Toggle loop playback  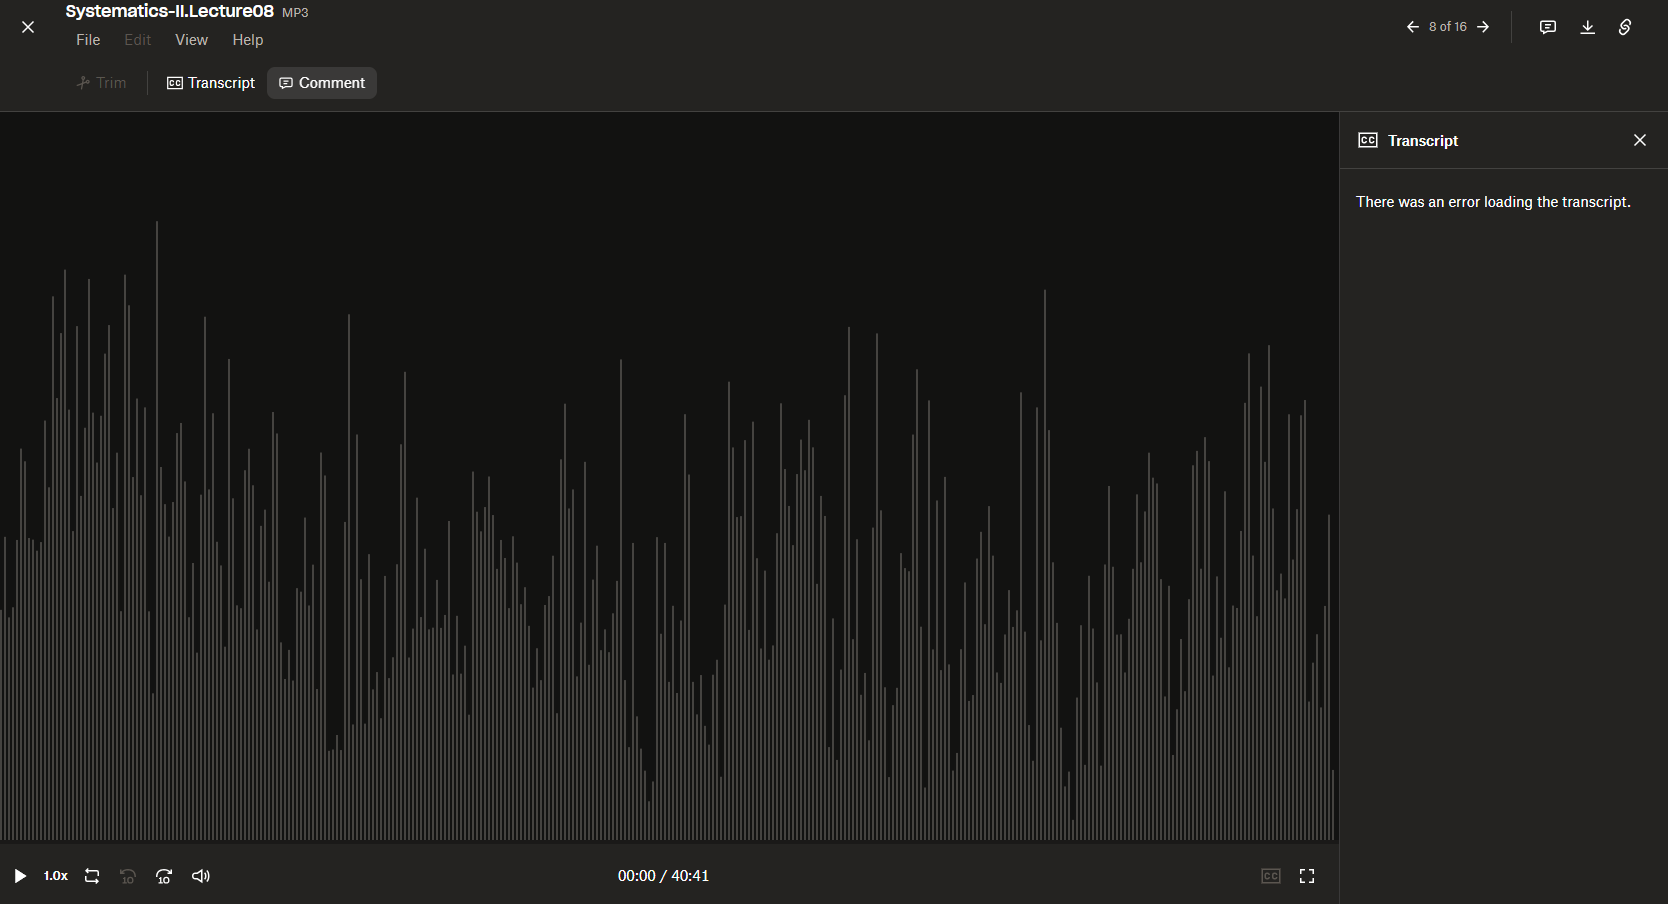92,876
